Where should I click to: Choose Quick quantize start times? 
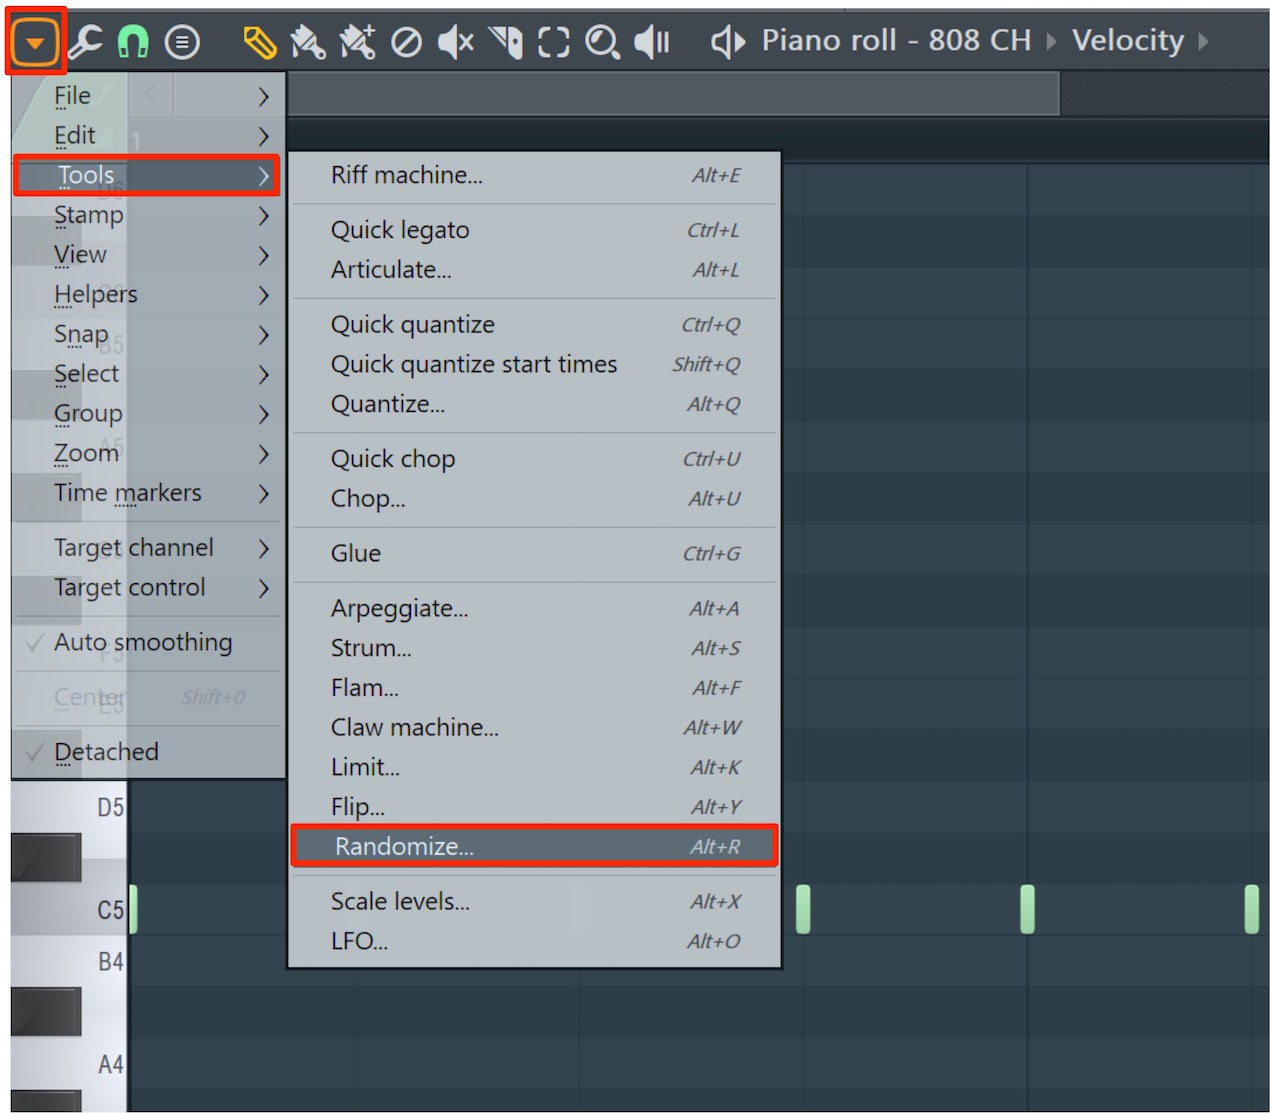point(535,365)
